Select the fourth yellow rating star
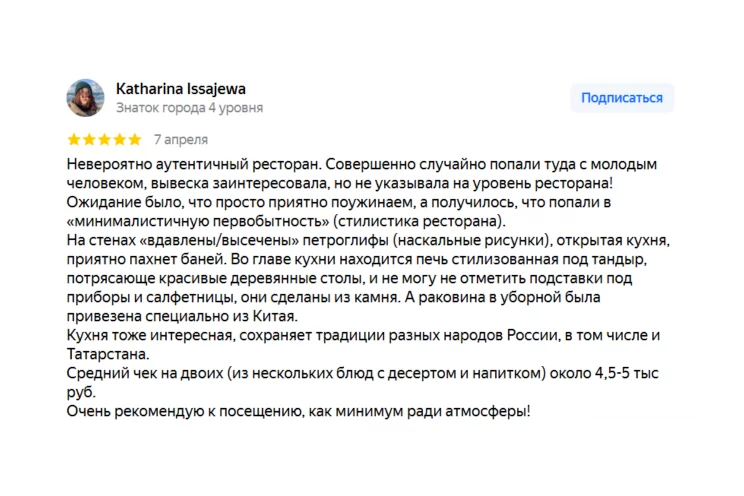 click(x=120, y=140)
